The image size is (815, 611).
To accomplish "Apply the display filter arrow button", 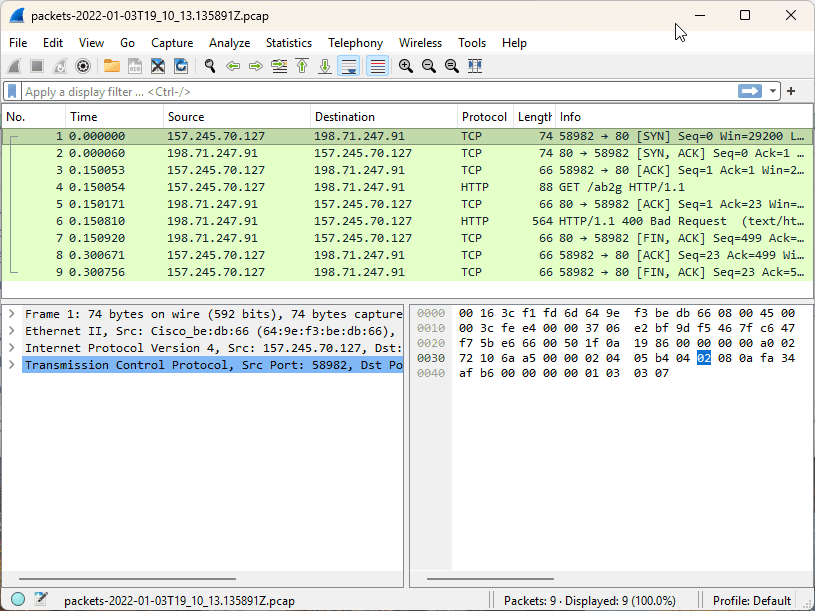I will point(750,91).
